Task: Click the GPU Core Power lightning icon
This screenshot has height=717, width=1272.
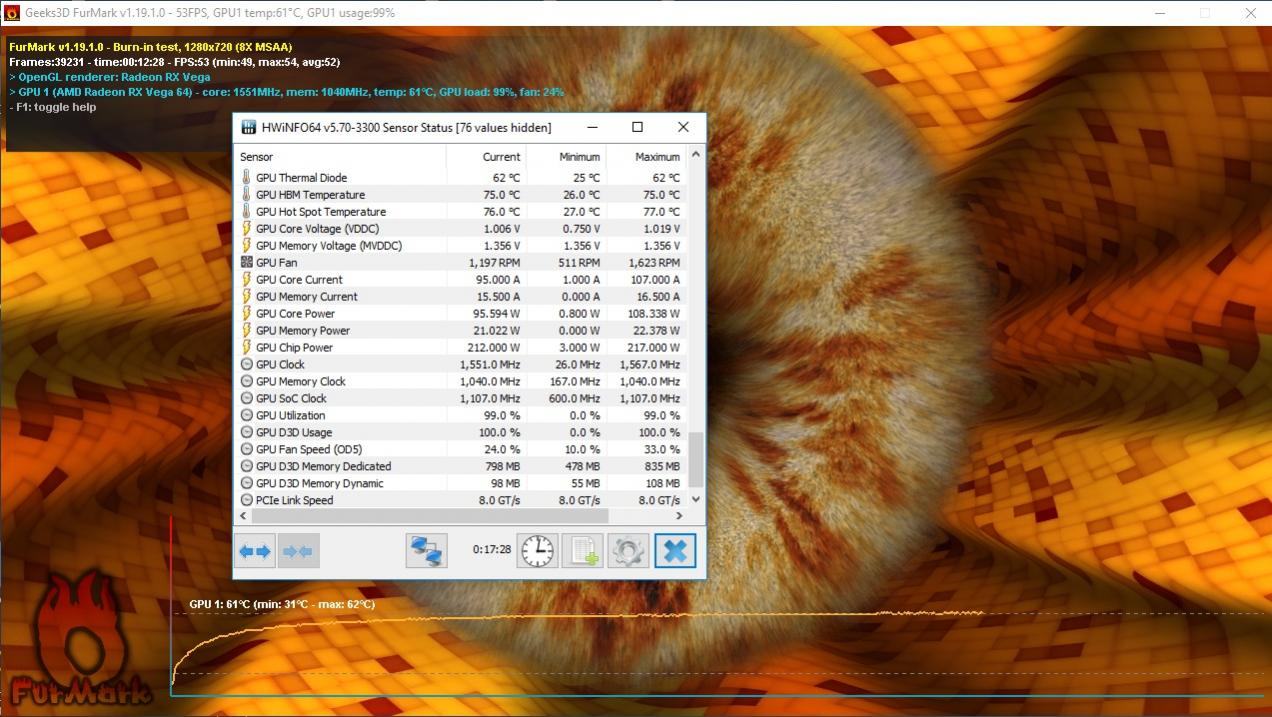Action: click(x=246, y=313)
